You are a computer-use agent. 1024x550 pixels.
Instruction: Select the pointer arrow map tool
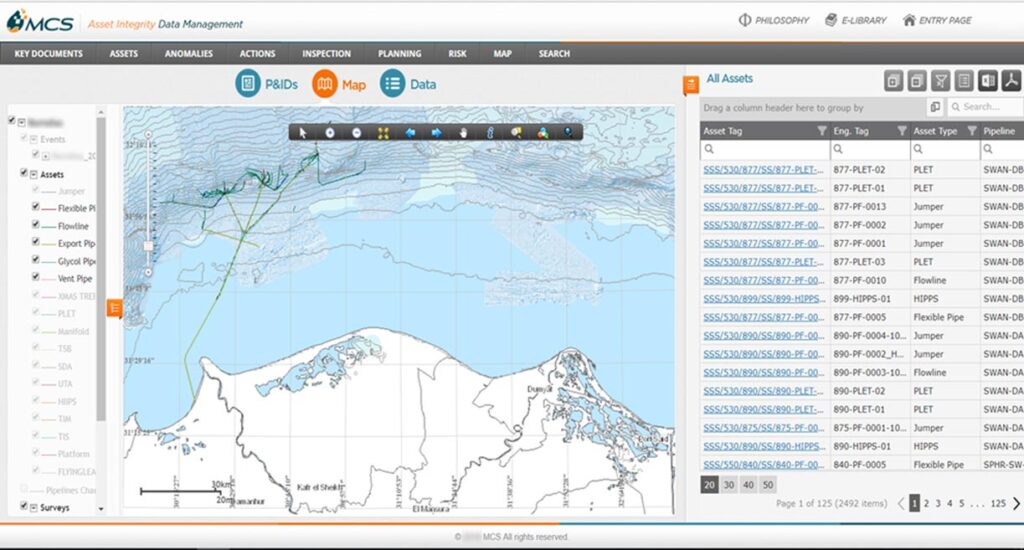tap(304, 132)
